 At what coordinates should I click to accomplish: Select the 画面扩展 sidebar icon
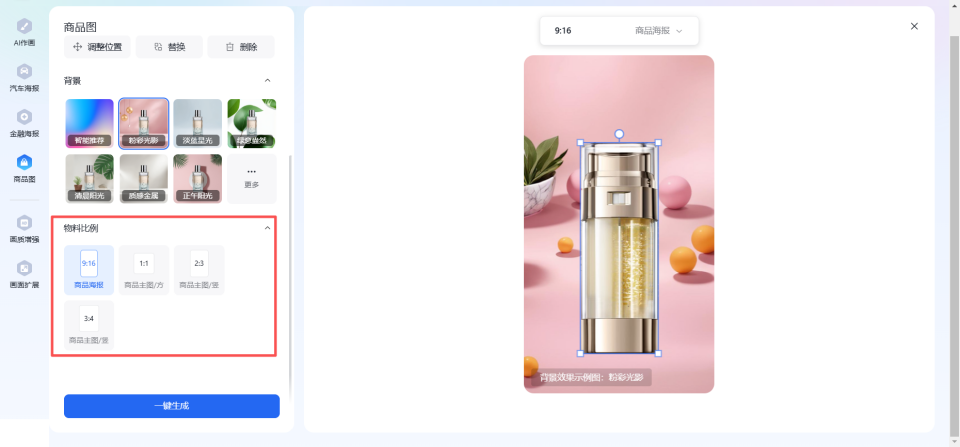(24, 274)
